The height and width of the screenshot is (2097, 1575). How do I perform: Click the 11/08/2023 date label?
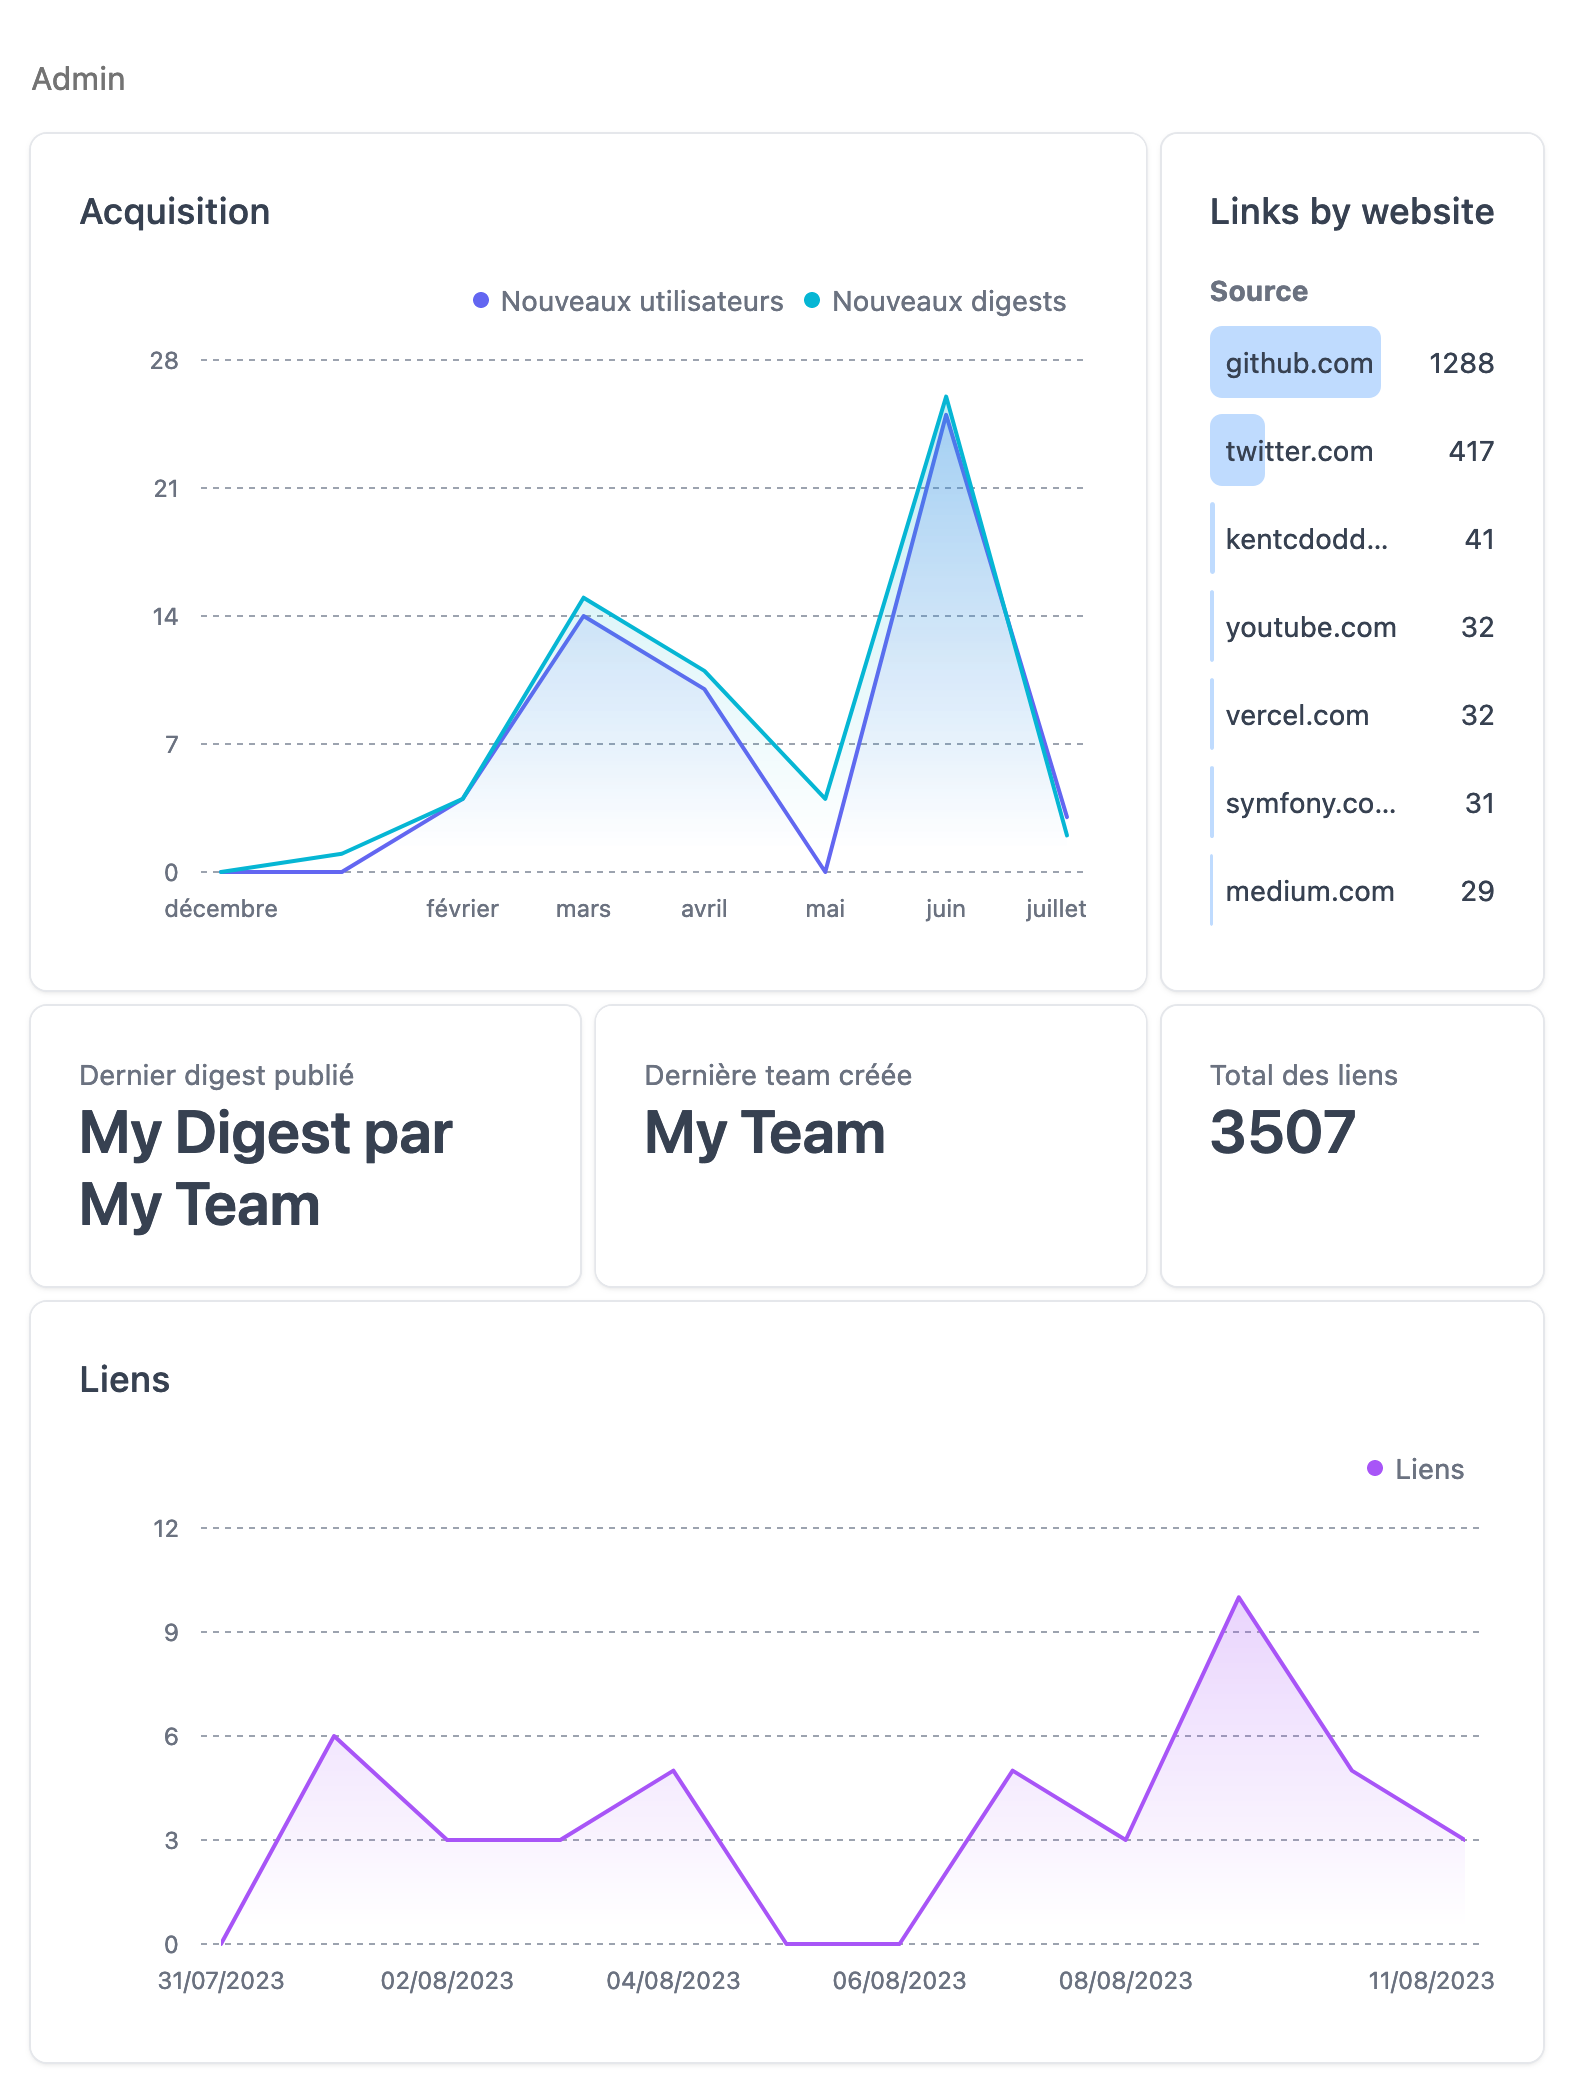point(1431,1981)
